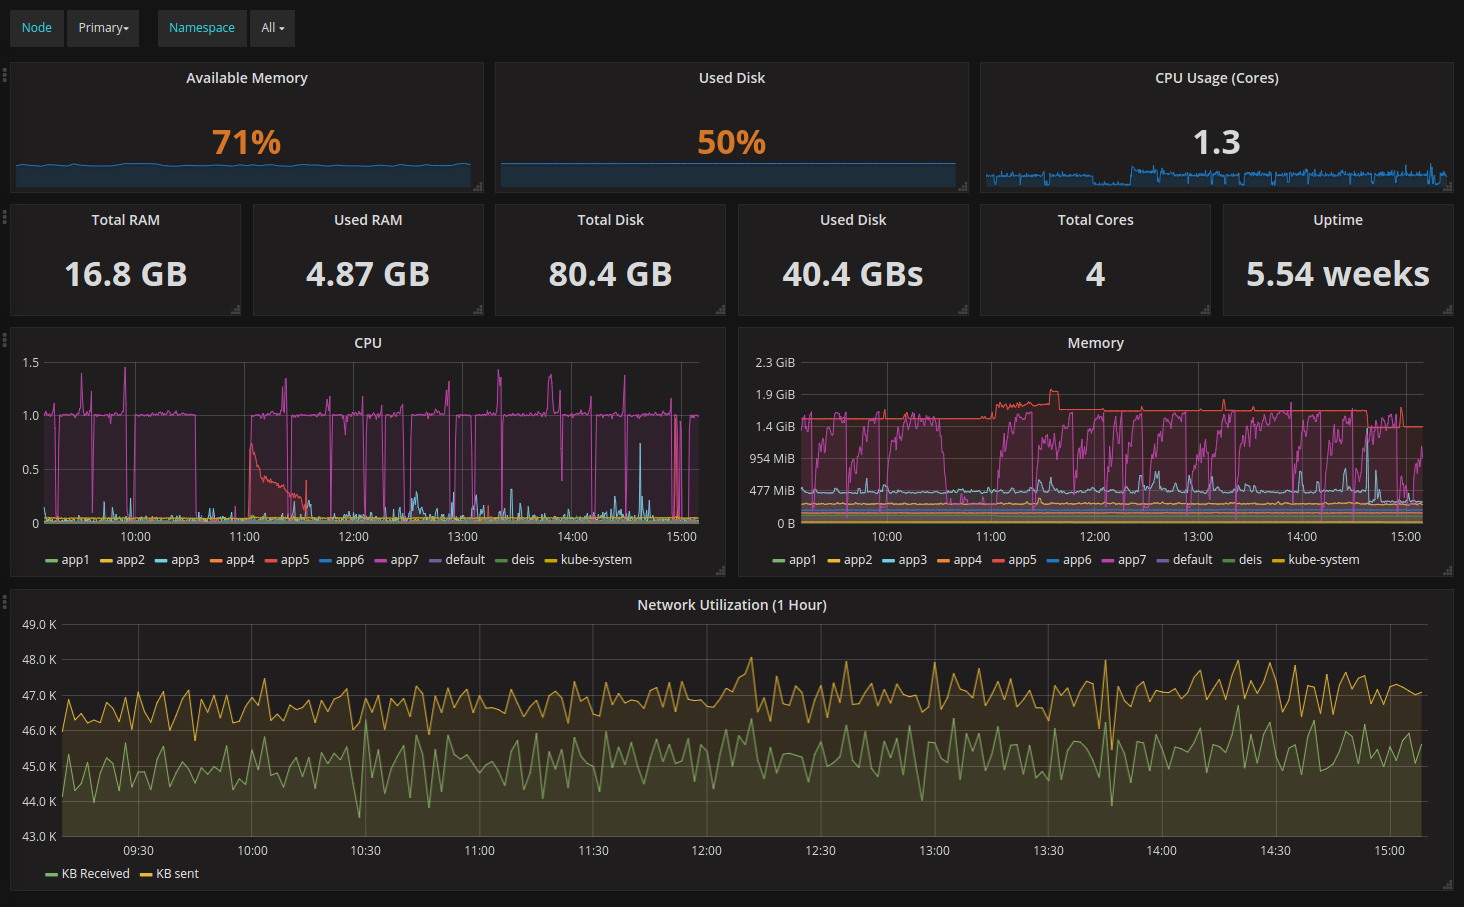Open the Primary node dropdown
The width and height of the screenshot is (1464, 907).
(104, 28)
